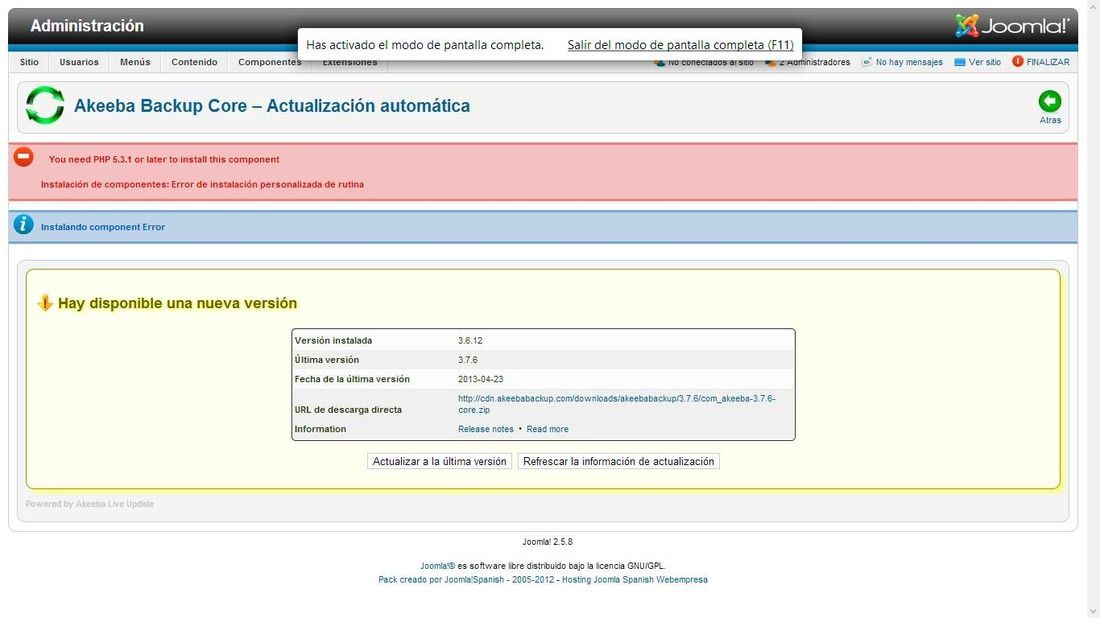Click Hosting Joomla Spanish Webempresa link

(x=635, y=580)
